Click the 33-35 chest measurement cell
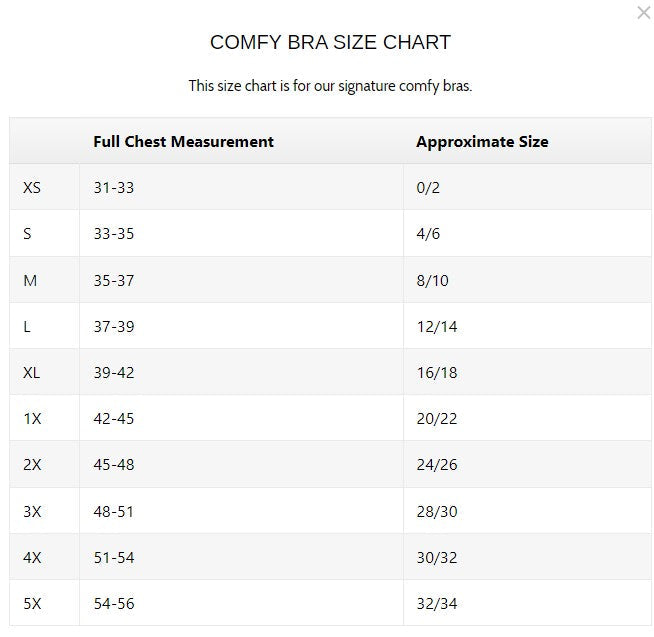Image resolution: width=654 pixels, height=637 pixels. pos(113,234)
